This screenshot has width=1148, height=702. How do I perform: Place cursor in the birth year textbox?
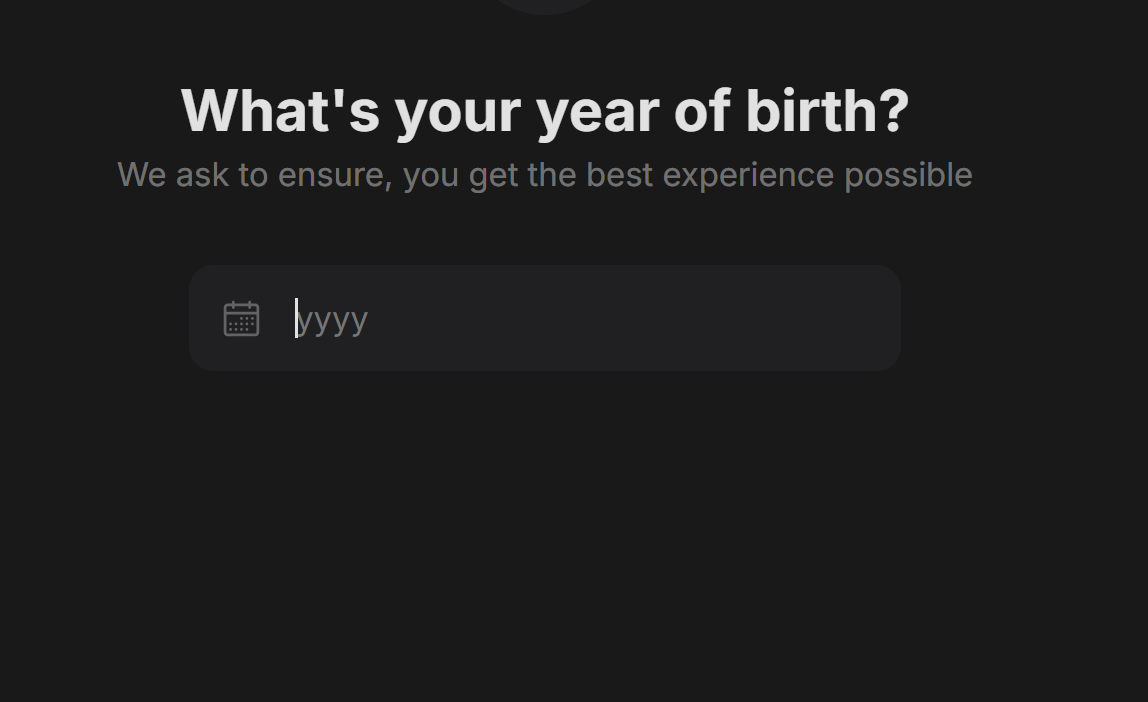[x=545, y=318]
